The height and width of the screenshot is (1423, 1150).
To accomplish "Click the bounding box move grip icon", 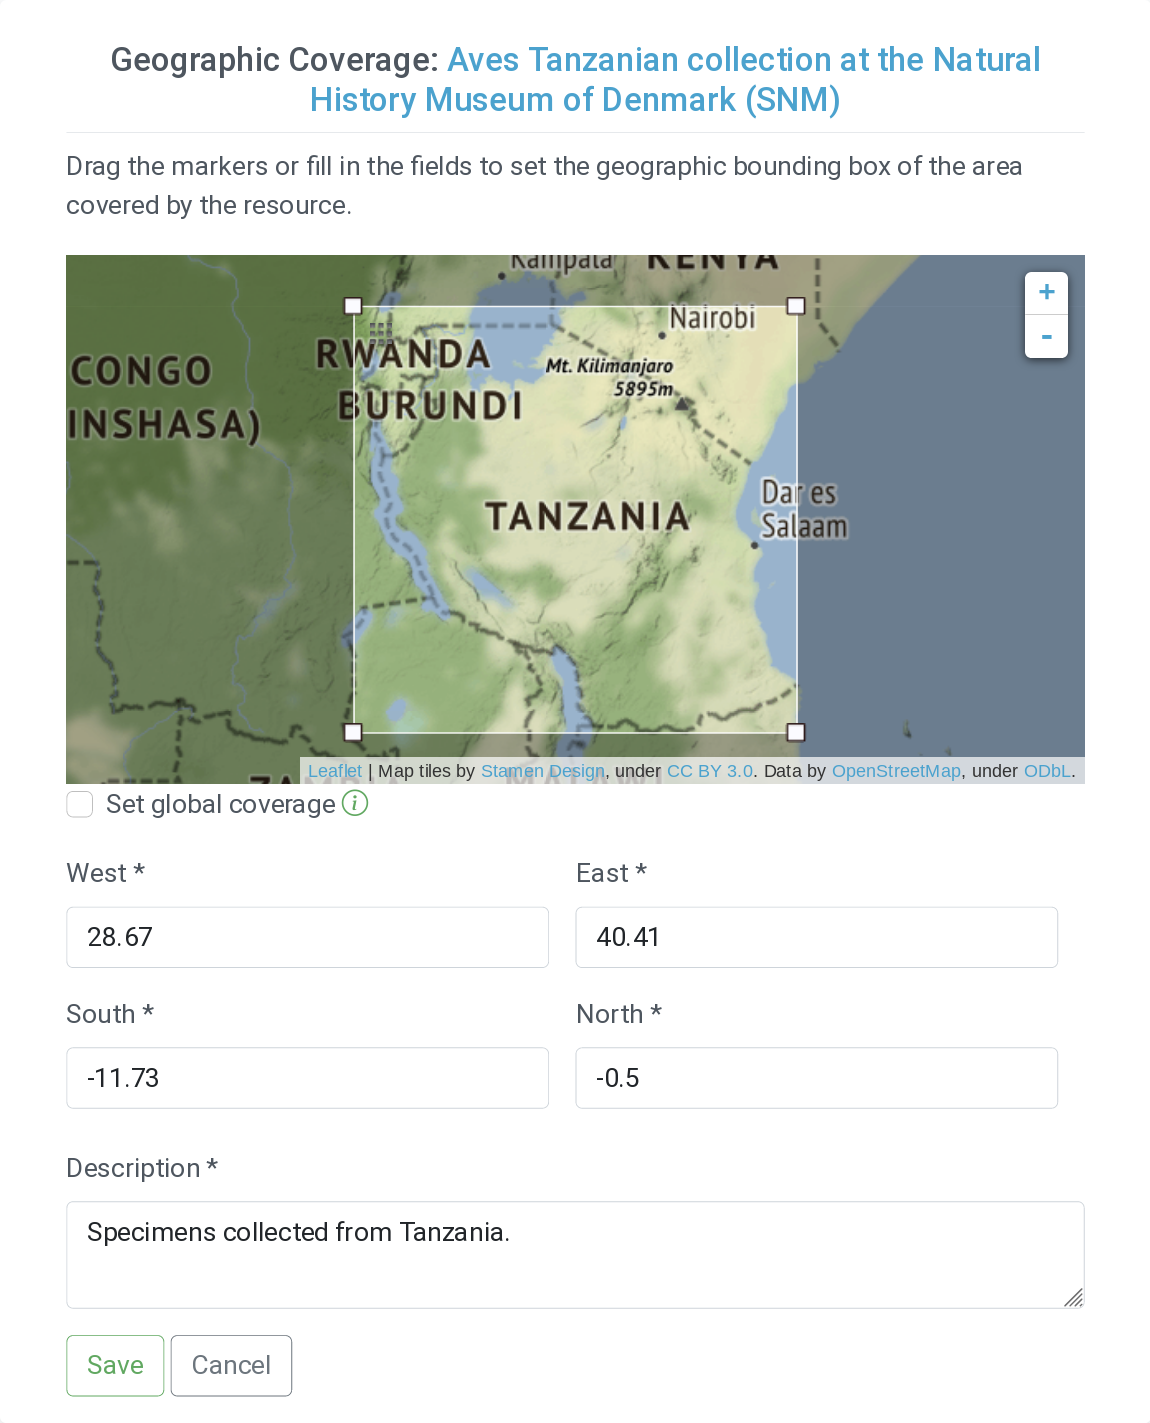I will (x=380, y=331).
